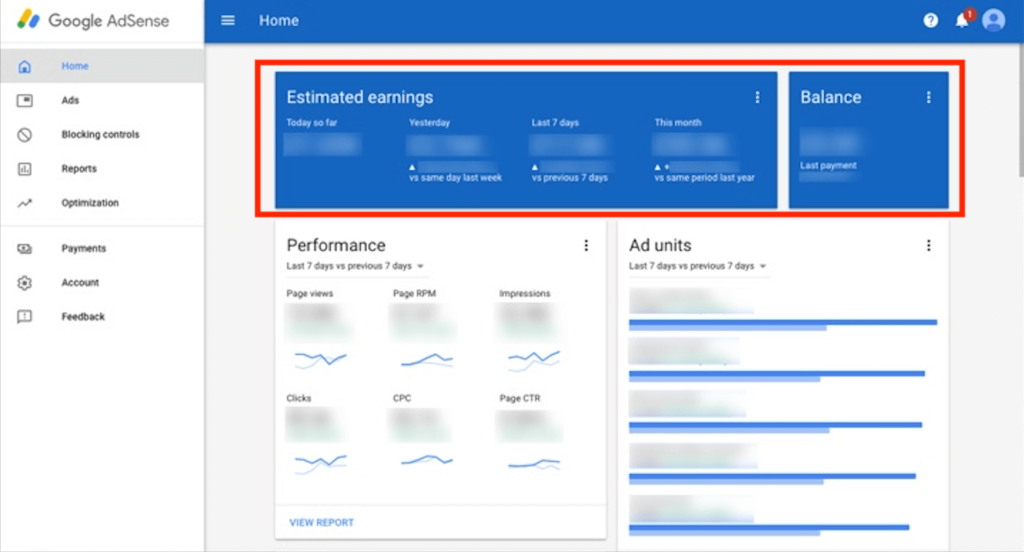Image resolution: width=1024 pixels, height=552 pixels.
Task: Open the notifications bell
Action: (962, 21)
